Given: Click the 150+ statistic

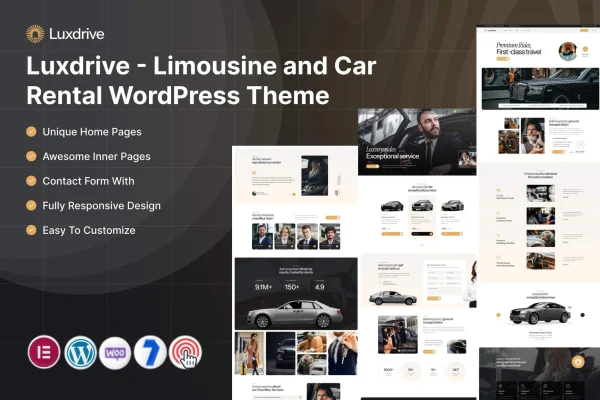Looking at the screenshot, I should point(292,287).
